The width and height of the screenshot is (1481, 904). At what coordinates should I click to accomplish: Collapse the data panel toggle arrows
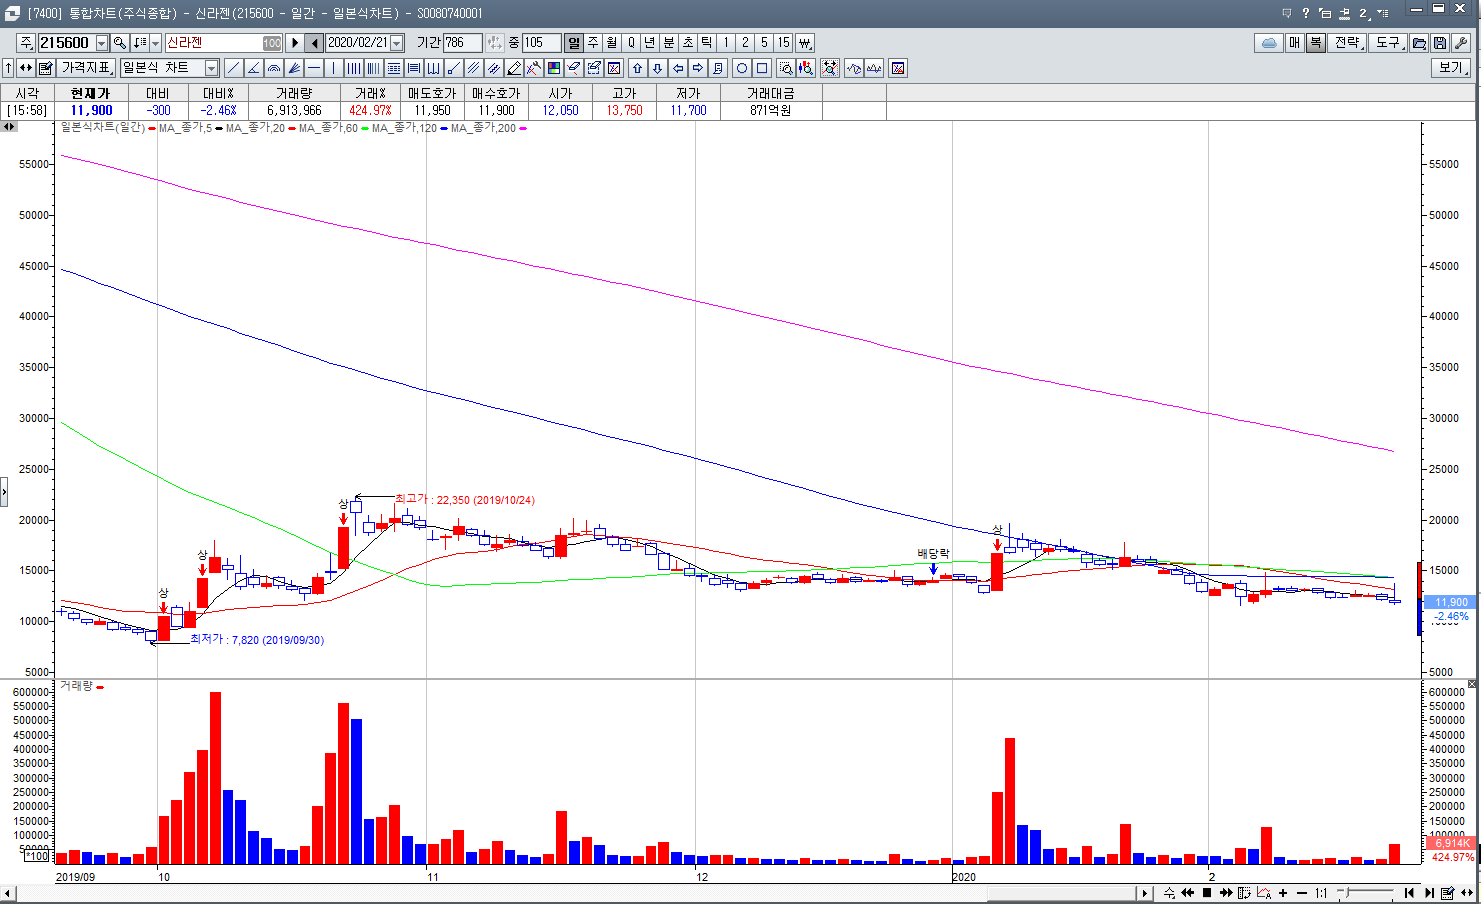click(8, 126)
